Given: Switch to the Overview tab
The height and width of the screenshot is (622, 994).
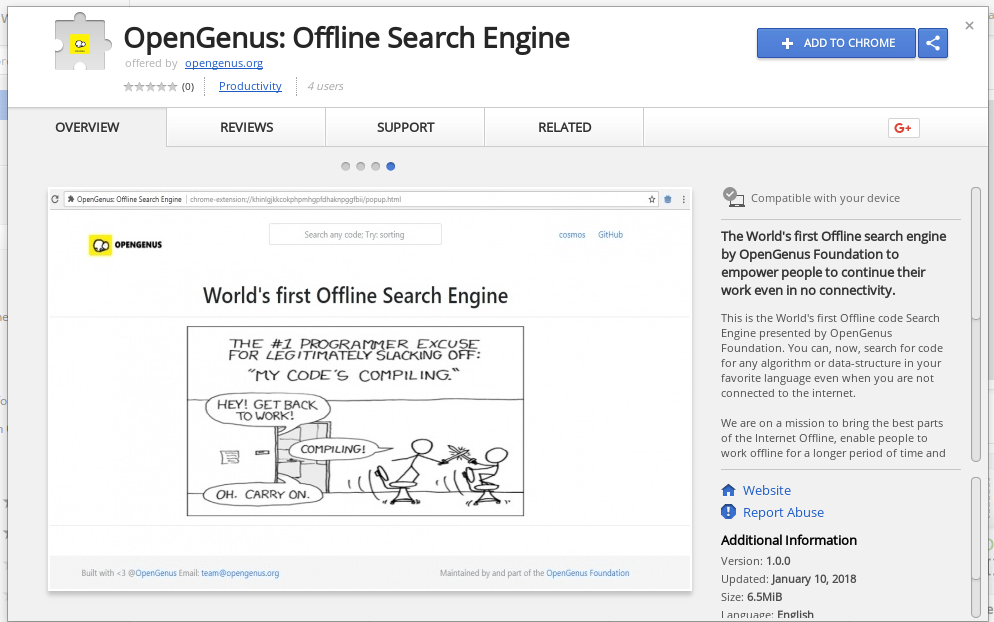Looking at the screenshot, I should pyautogui.click(x=87, y=127).
